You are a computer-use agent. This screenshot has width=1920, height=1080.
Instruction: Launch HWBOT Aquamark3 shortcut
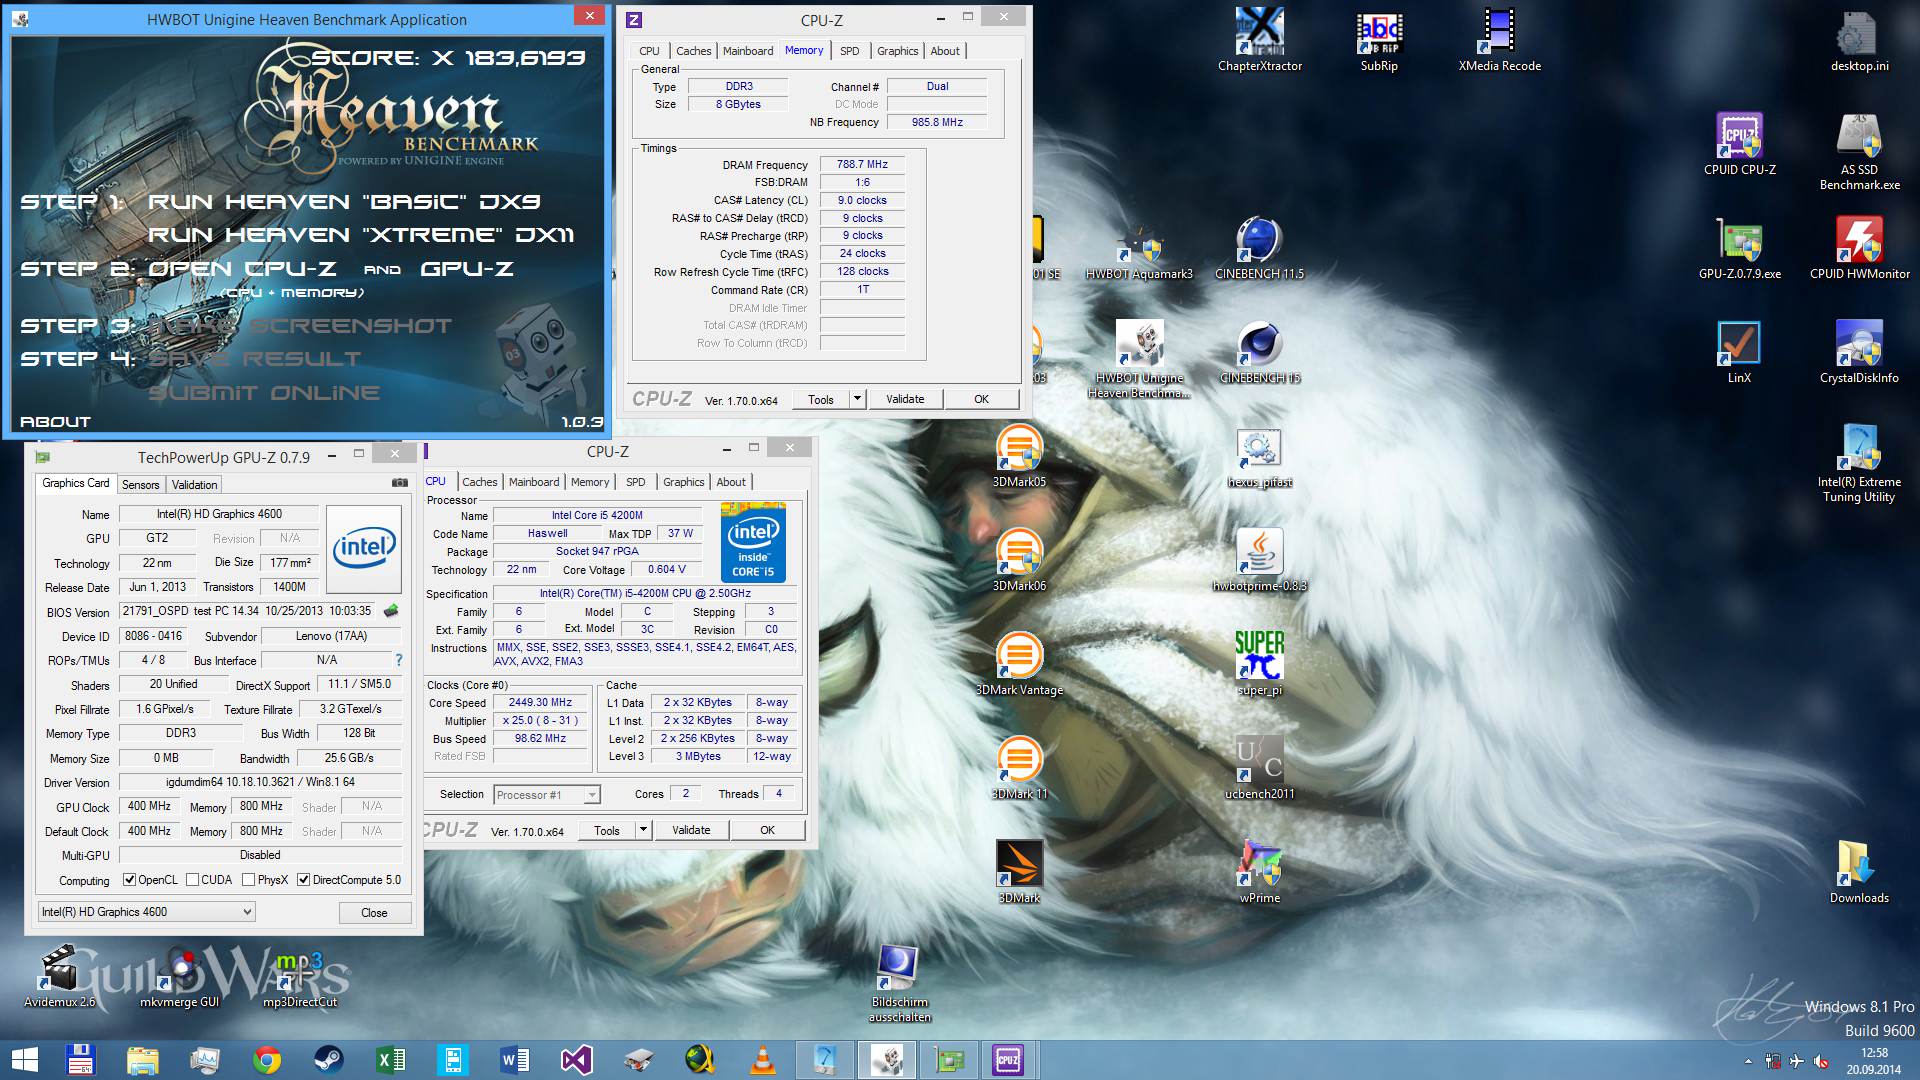(x=1139, y=248)
